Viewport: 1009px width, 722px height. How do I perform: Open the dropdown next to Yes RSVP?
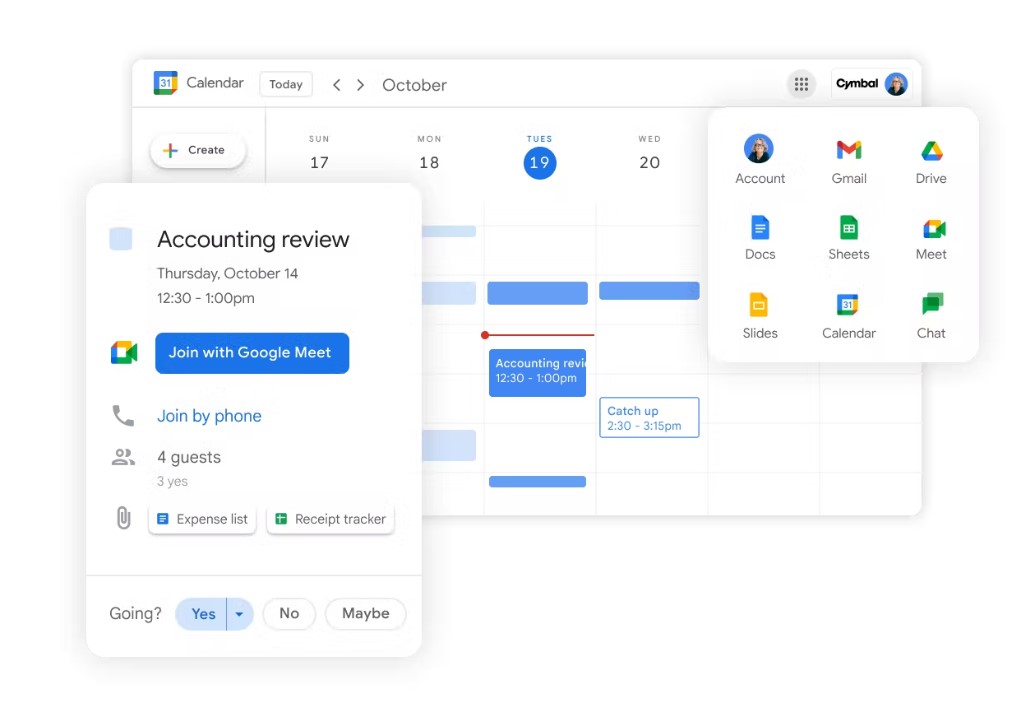(x=237, y=613)
